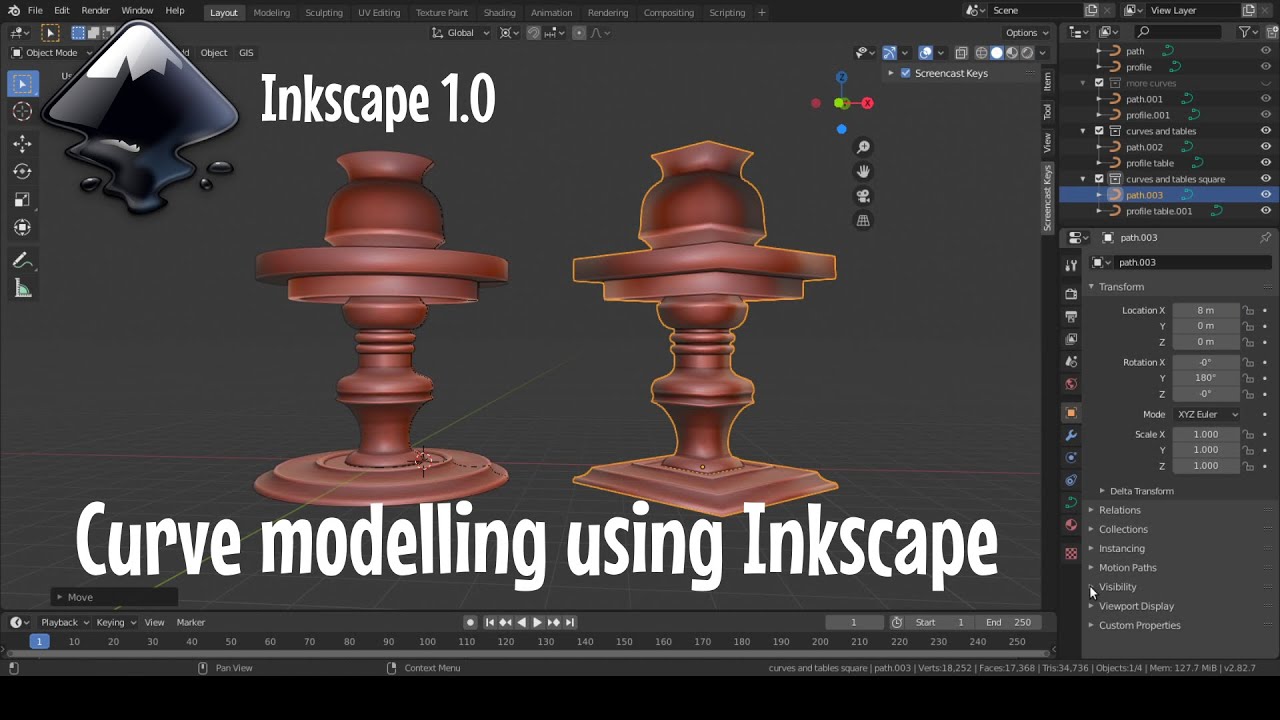Viewport: 1280px width, 720px height.
Task: Click the Blender logo menu icon
Action: tap(13, 11)
